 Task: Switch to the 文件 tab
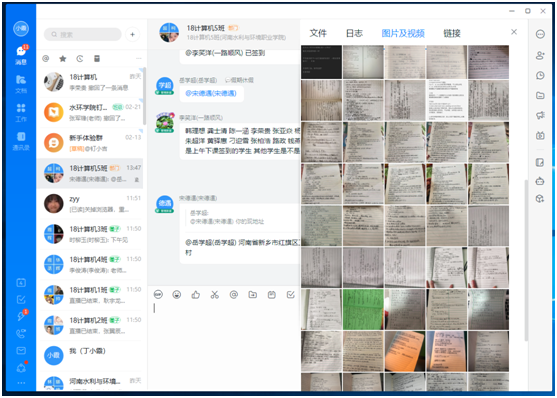click(x=318, y=33)
